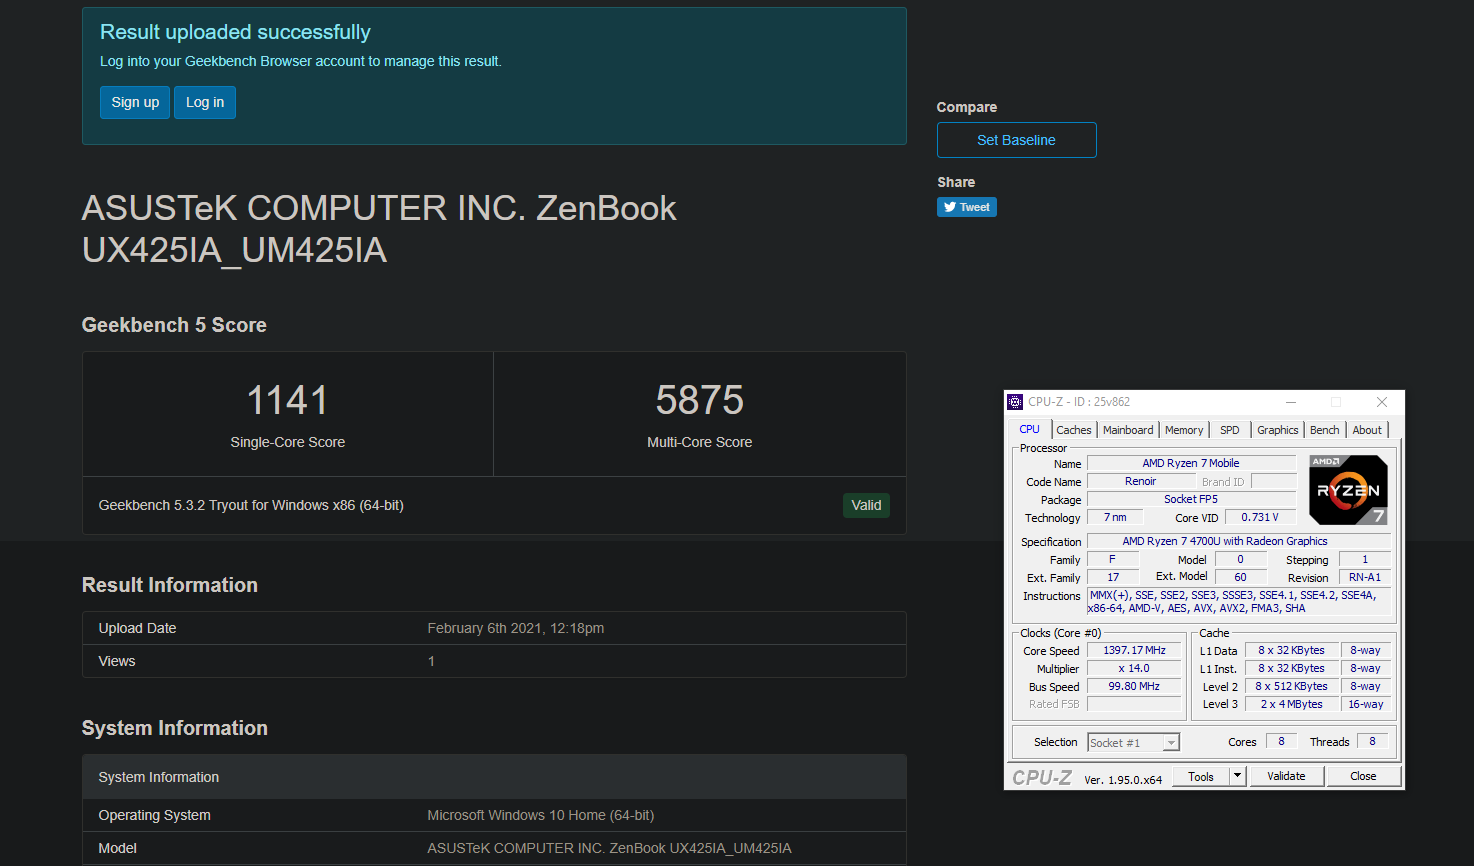
Task: Open the Bench tab in CPU-Z
Action: tap(1324, 430)
